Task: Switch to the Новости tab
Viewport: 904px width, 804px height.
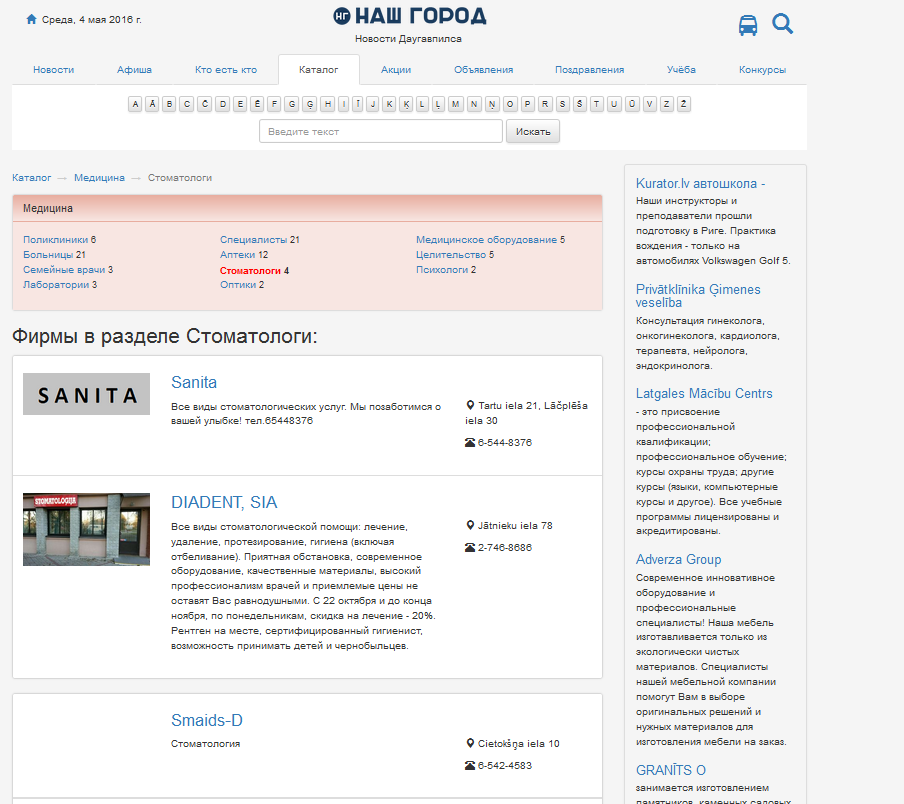Action: pos(53,70)
